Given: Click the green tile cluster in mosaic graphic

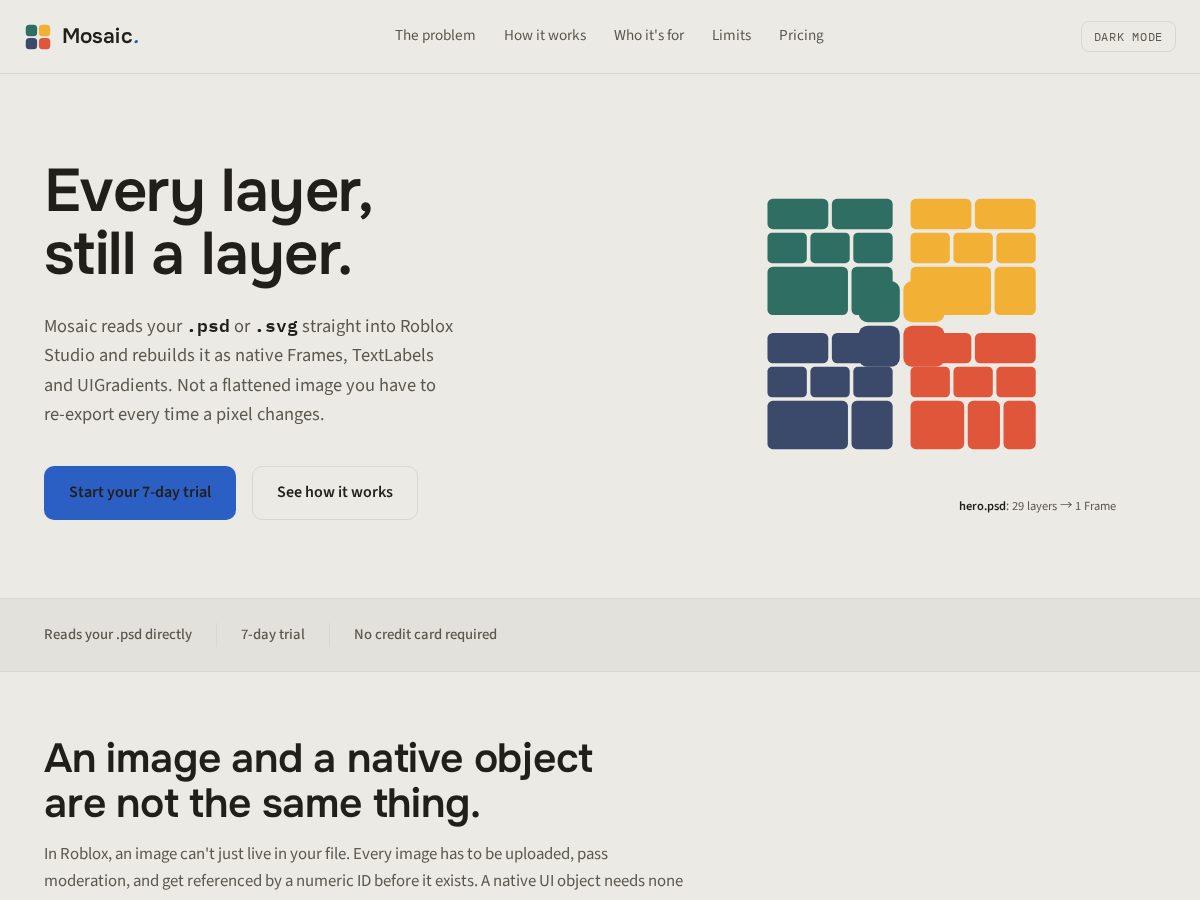Looking at the screenshot, I should [831, 258].
